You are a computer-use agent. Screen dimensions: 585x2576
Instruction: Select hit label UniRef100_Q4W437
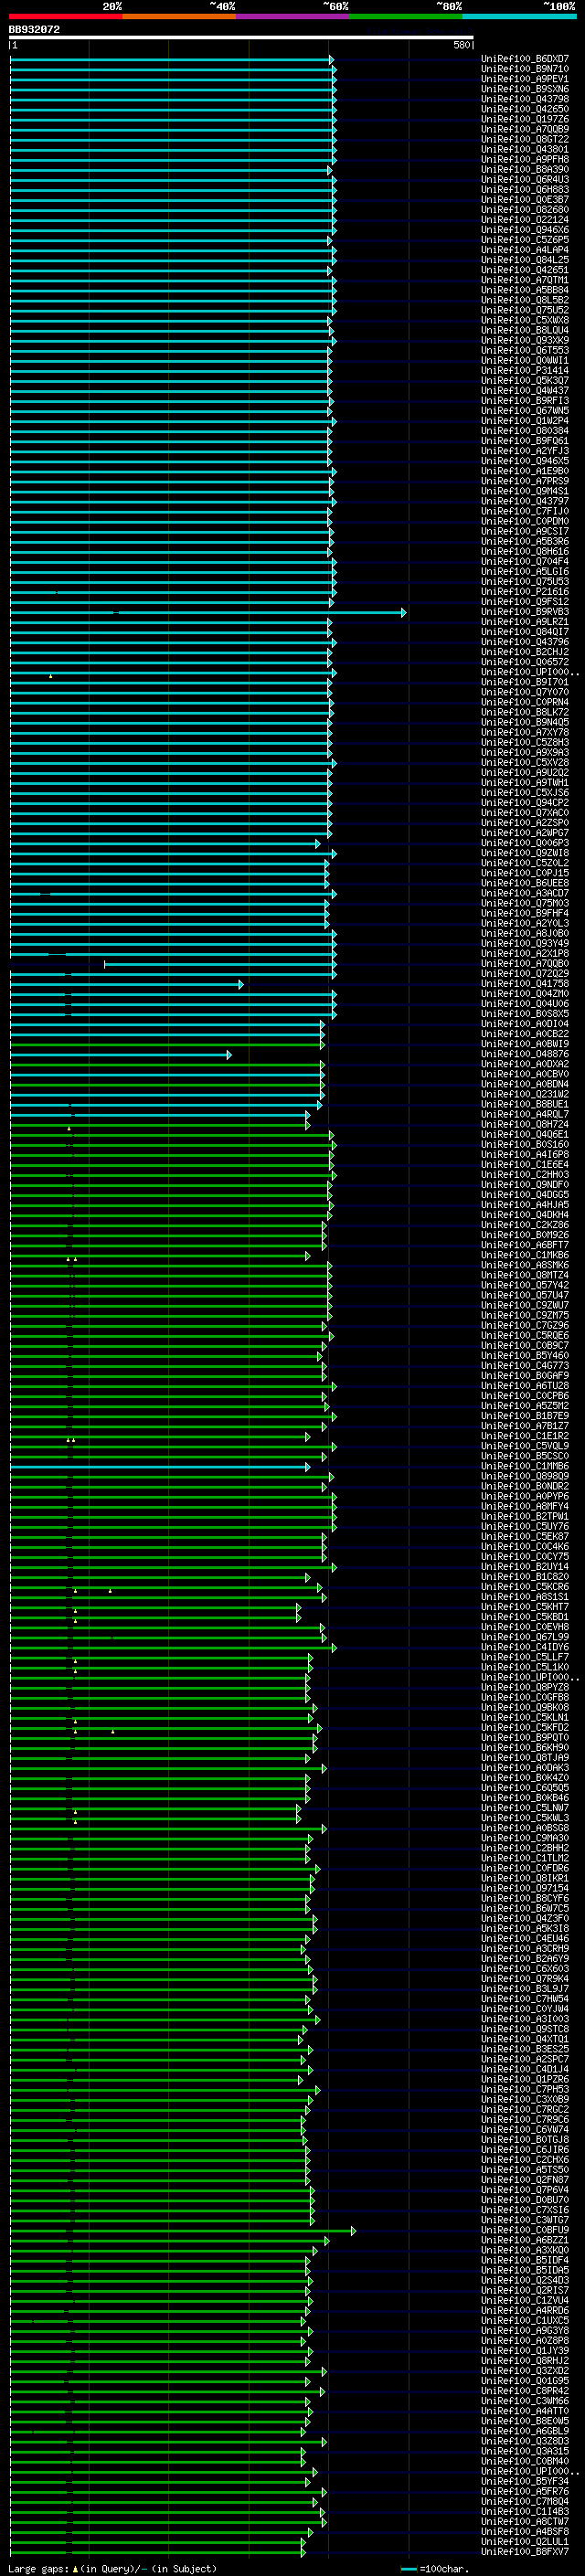[x=525, y=391]
